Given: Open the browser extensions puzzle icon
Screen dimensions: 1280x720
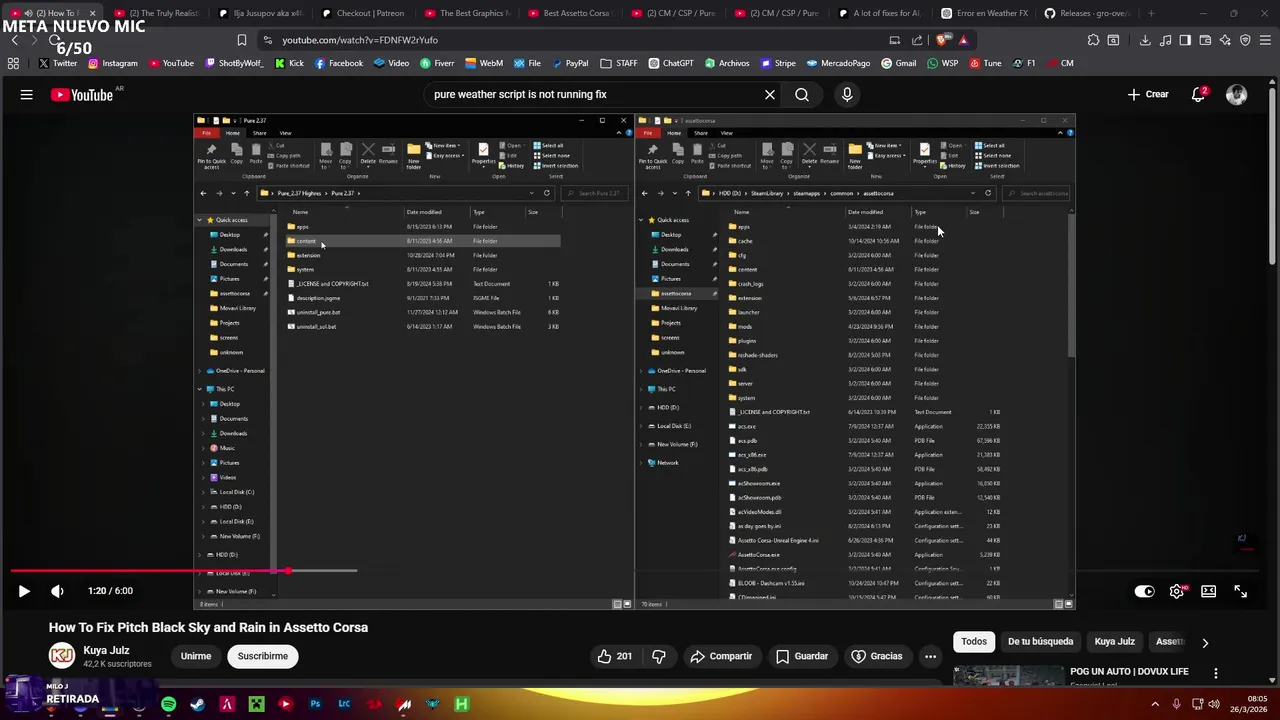Looking at the screenshot, I should (1093, 40).
